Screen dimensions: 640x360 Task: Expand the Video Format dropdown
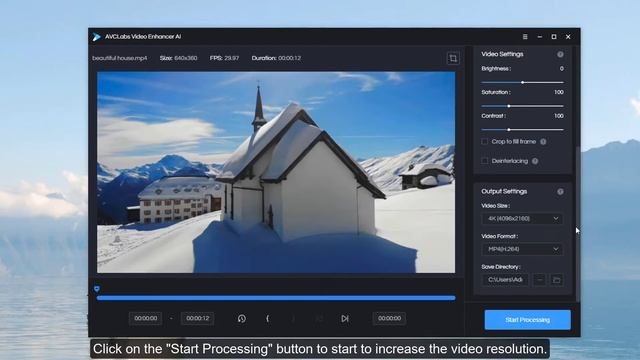coord(522,249)
